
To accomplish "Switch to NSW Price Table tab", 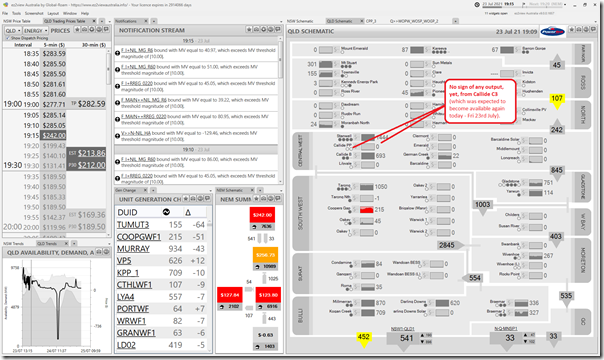I will pyautogui.click(x=17, y=21).
